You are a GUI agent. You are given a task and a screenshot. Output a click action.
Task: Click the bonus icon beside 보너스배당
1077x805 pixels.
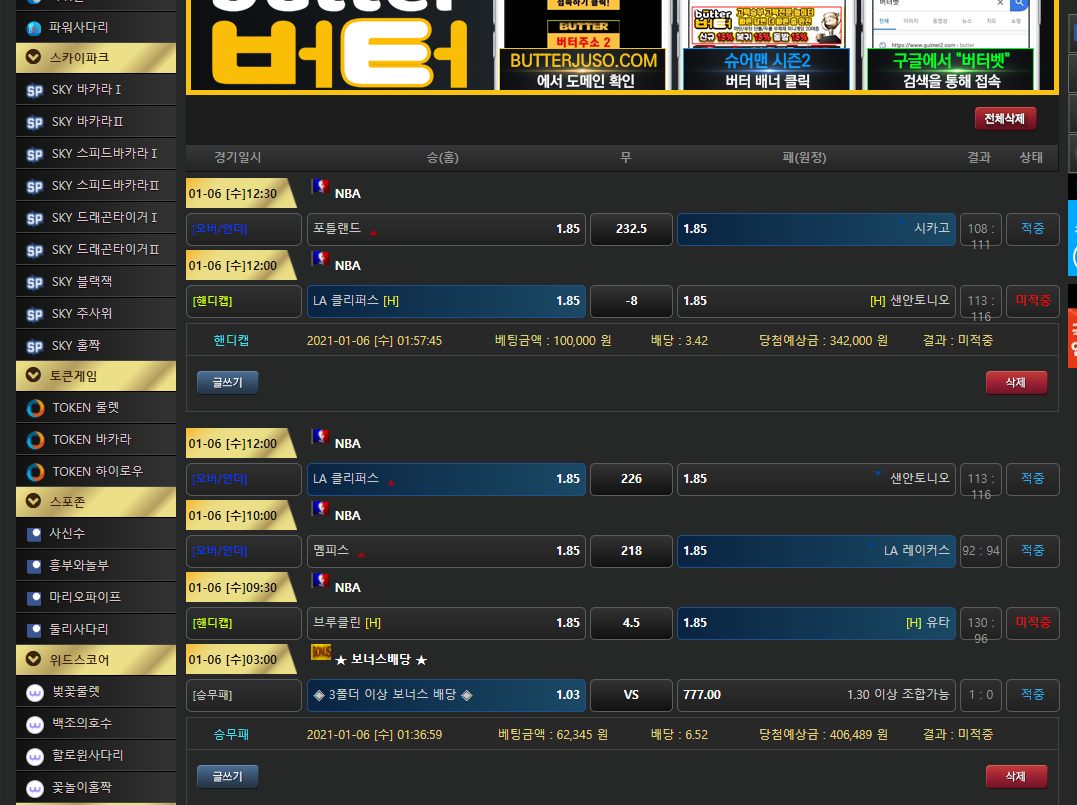[321, 653]
